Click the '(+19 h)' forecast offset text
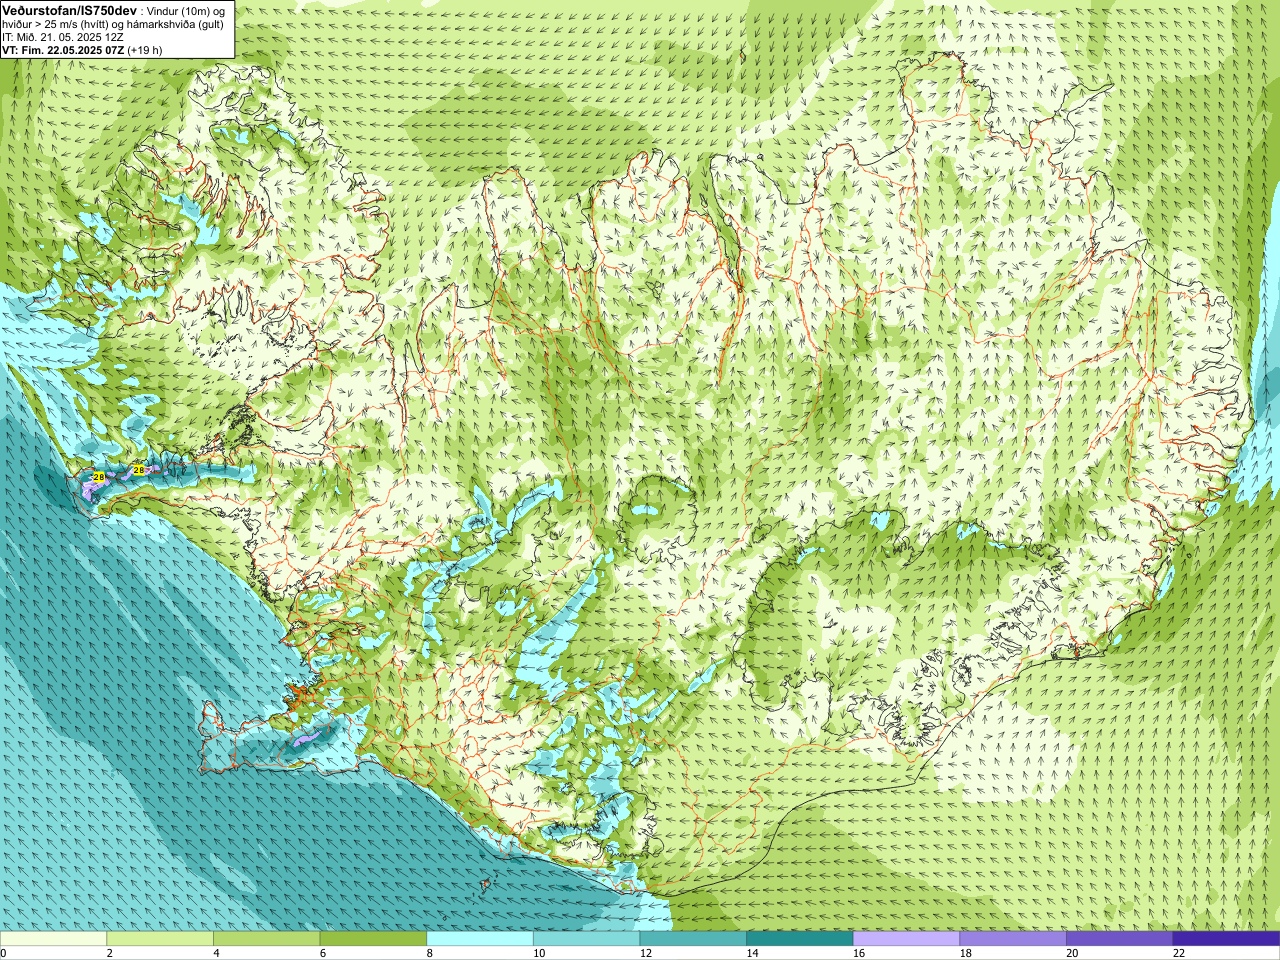 click(x=144, y=50)
